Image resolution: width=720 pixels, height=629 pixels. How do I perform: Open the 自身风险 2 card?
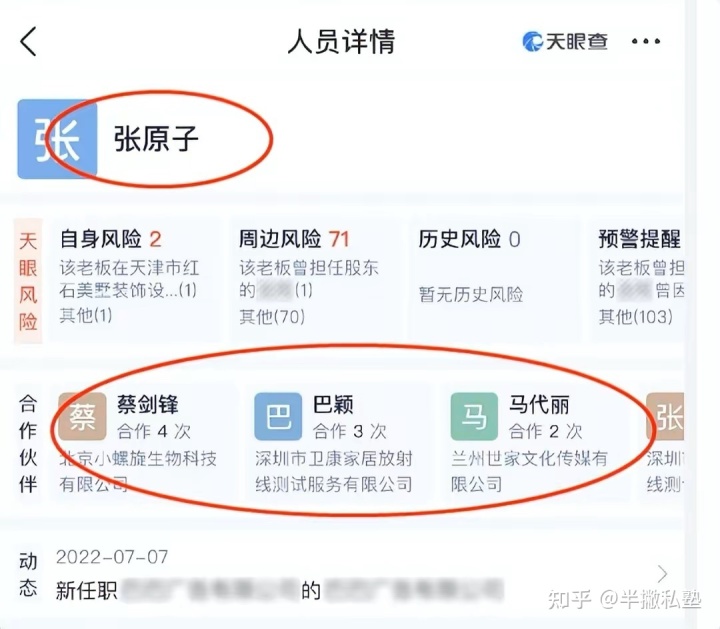(135, 280)
